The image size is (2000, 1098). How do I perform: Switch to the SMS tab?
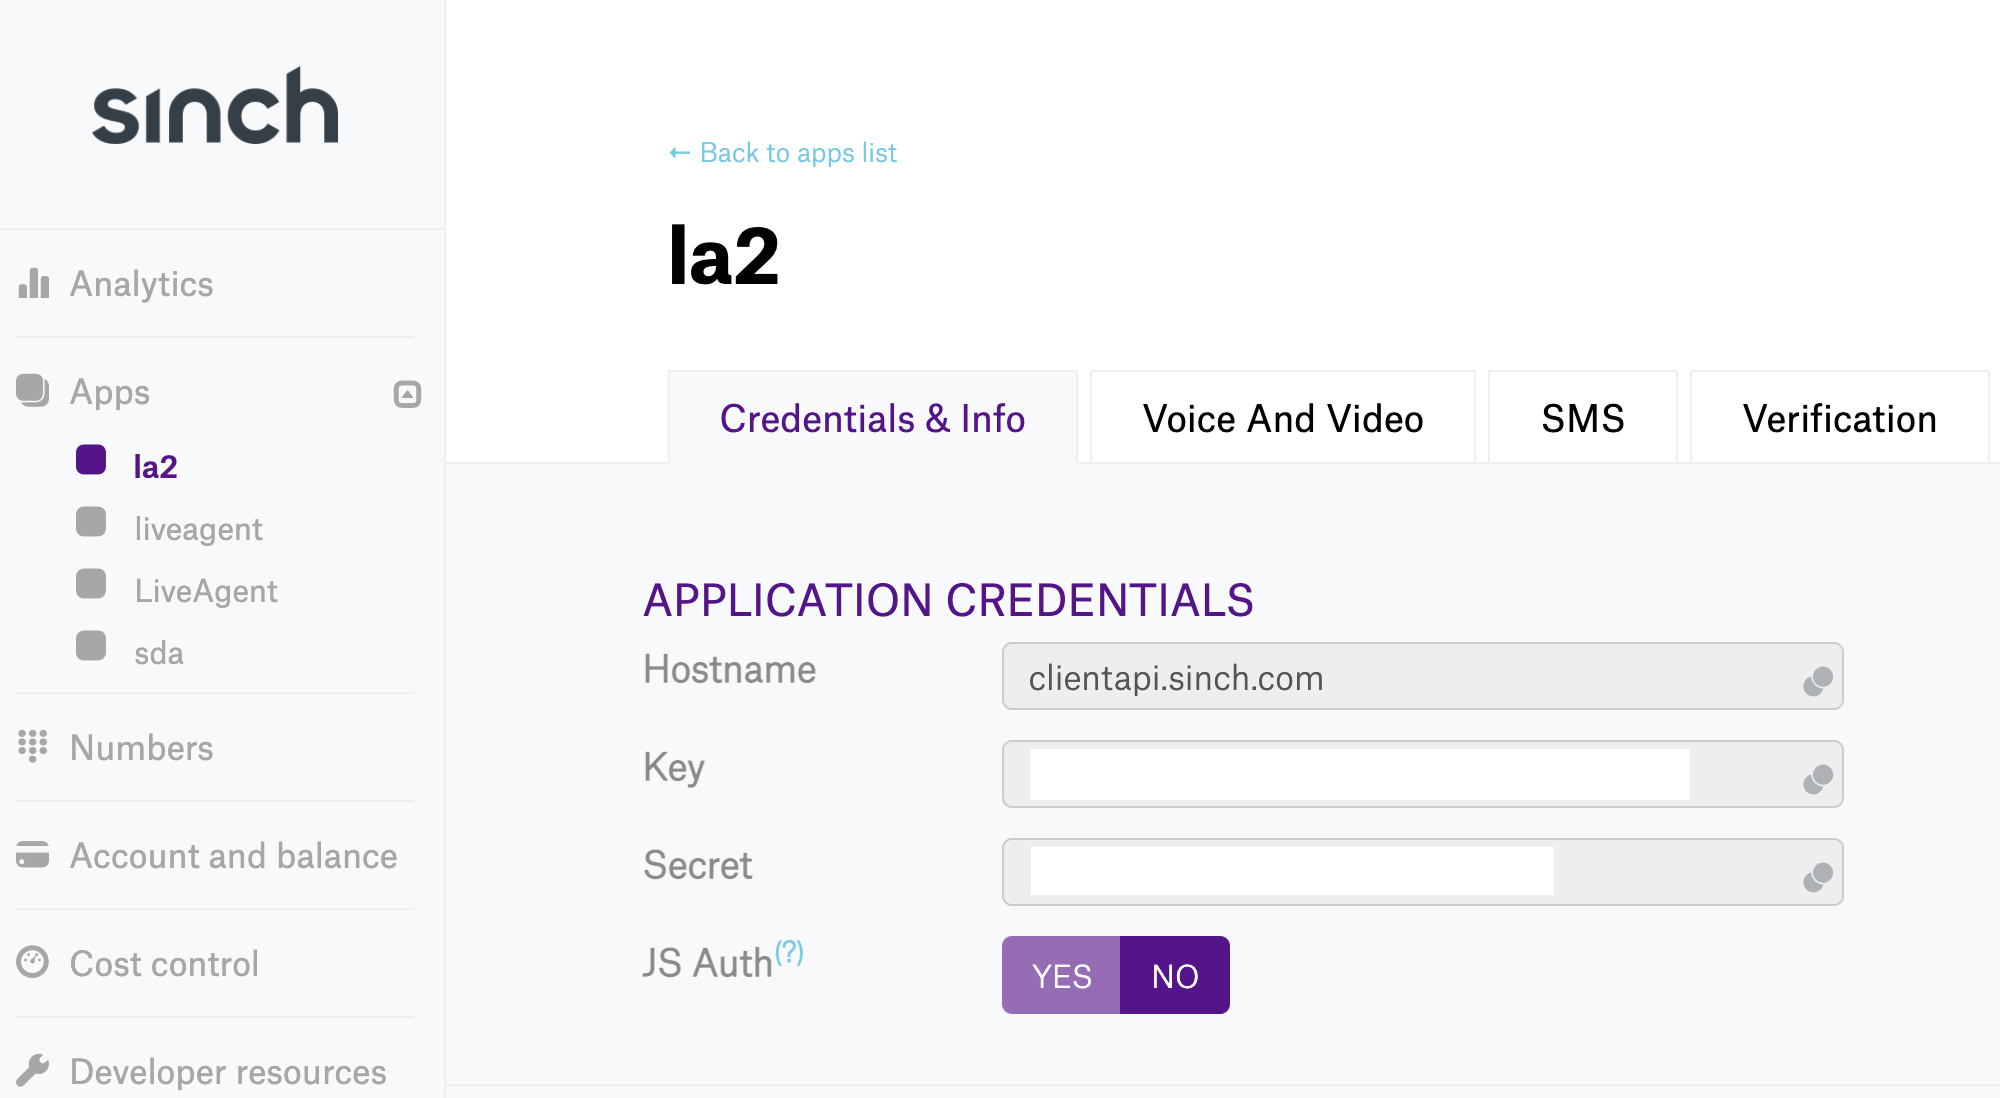click(1582, 418)
